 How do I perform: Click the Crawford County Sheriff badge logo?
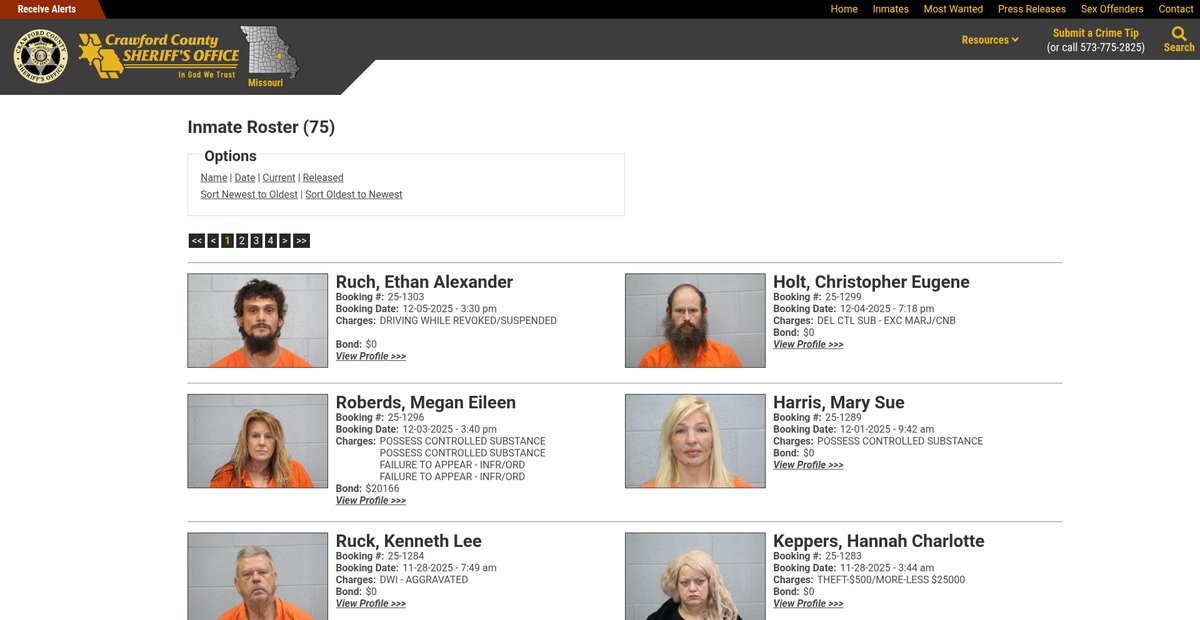(x=41, y=56)
